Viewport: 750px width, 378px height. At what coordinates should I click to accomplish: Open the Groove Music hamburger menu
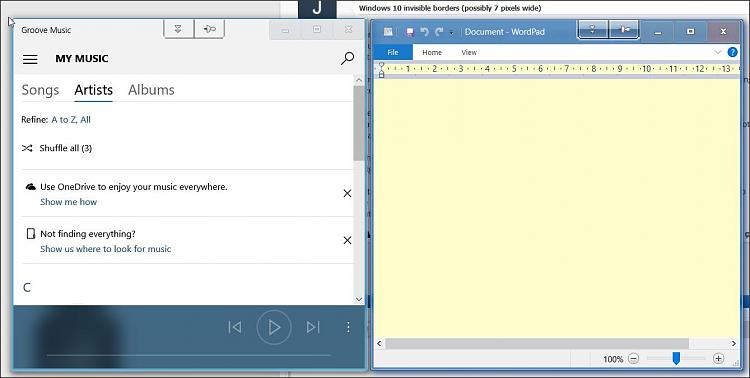(30, 59)
